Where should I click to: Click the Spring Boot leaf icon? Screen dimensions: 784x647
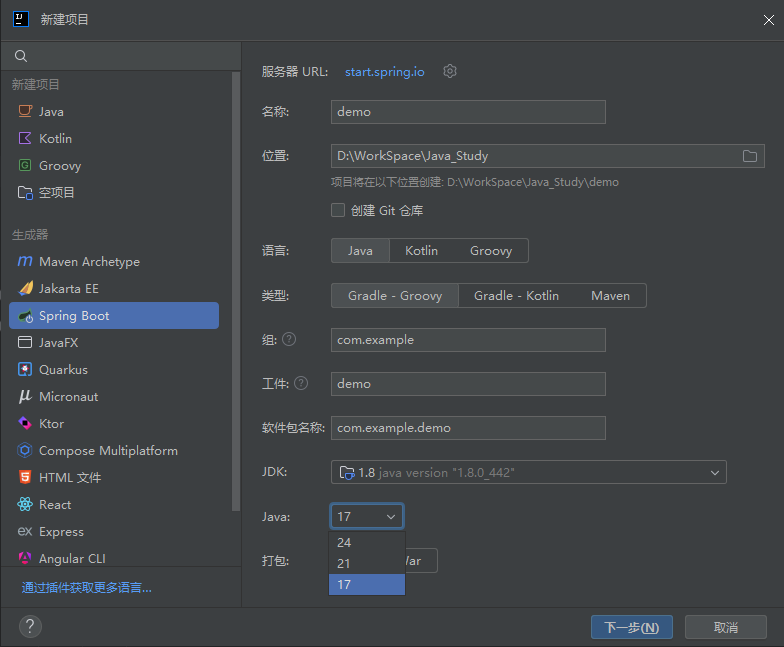point(25,316)
